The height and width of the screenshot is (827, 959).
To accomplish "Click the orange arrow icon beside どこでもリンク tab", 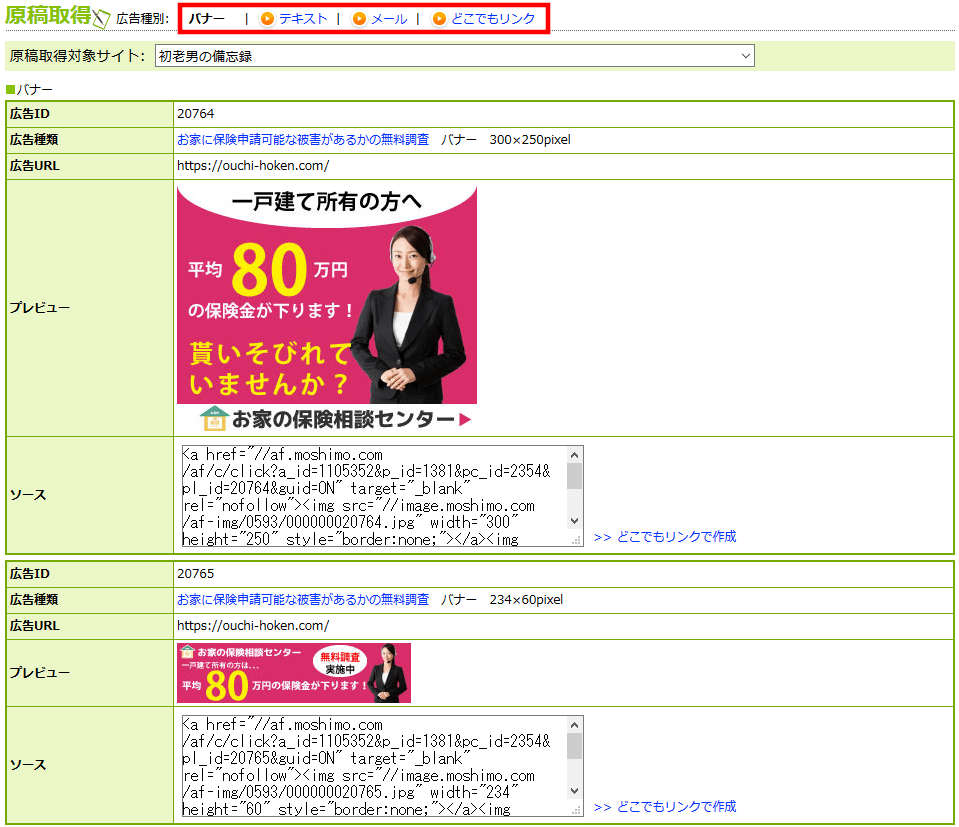I will (x=439, y=19).
